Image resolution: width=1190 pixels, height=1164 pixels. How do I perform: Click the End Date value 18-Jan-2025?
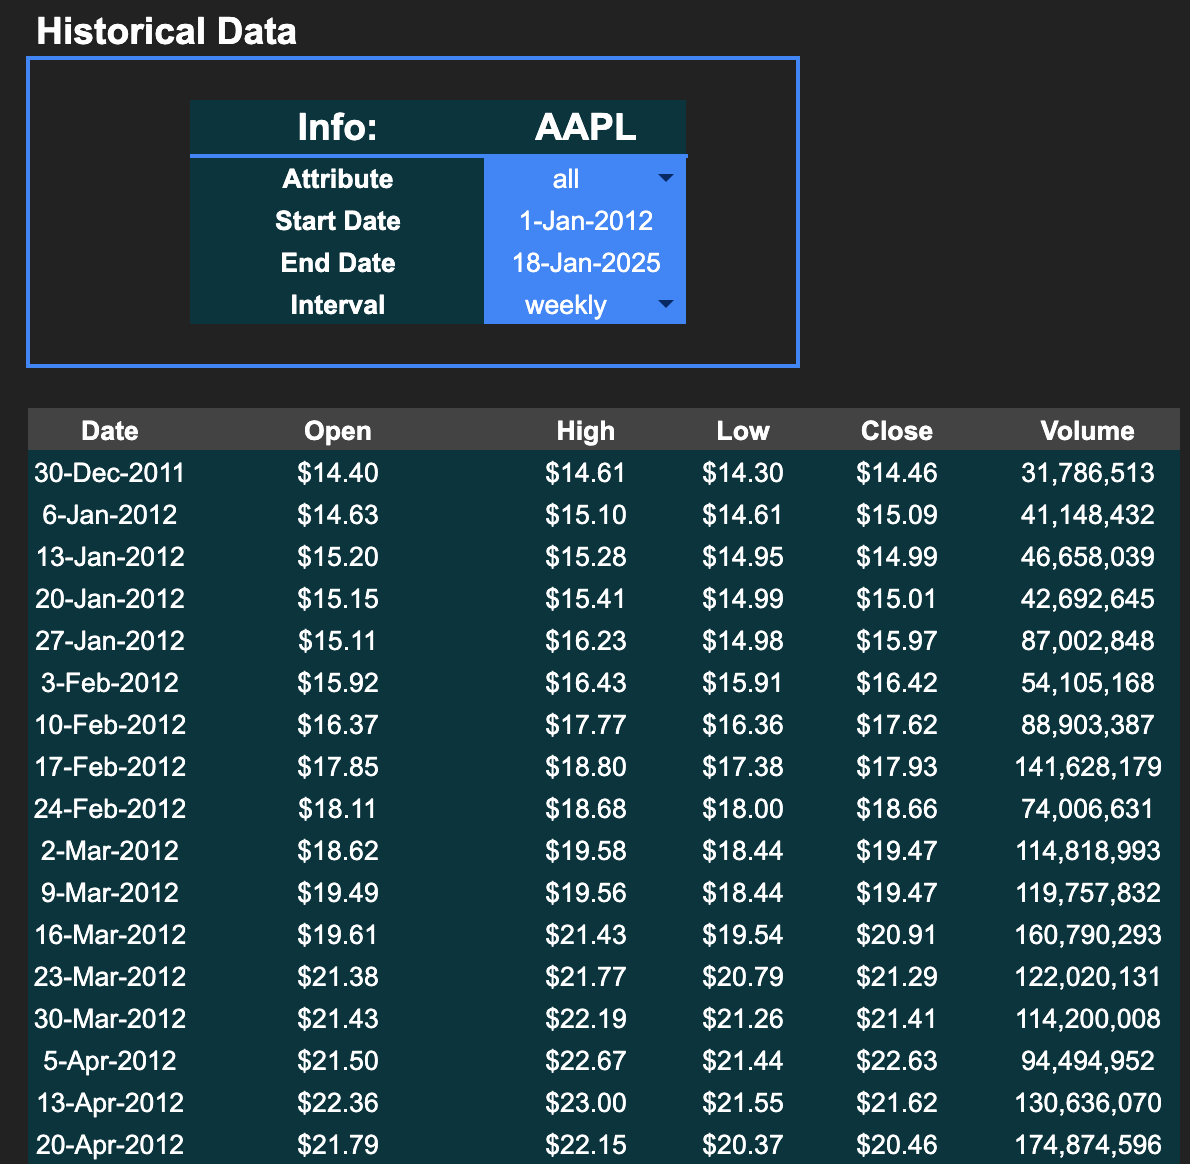click(x=585, y=263)
